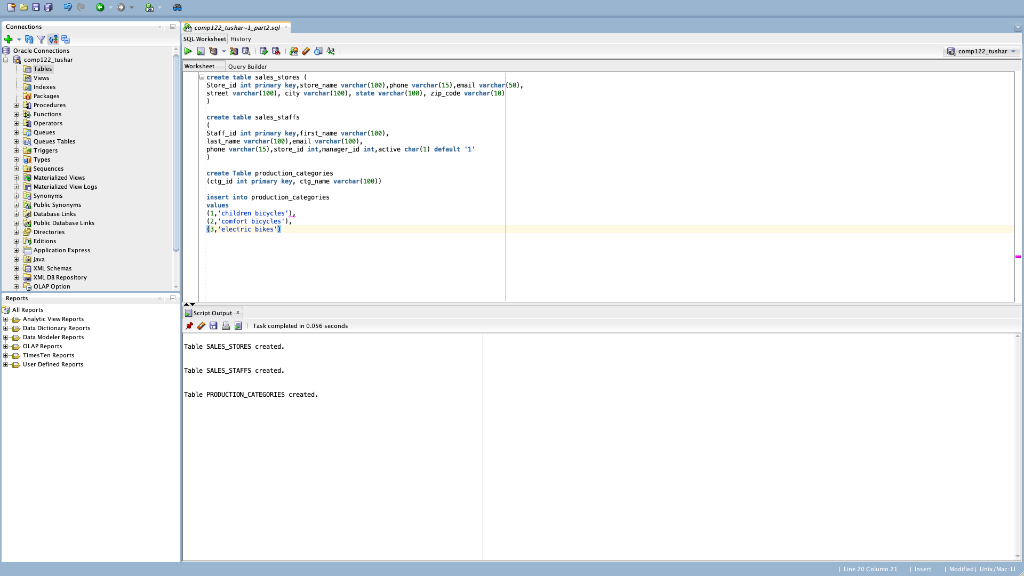The height and width of the screenshot is (576, 1024).
Task: Undo the last edit
Action: click(68, 7)
